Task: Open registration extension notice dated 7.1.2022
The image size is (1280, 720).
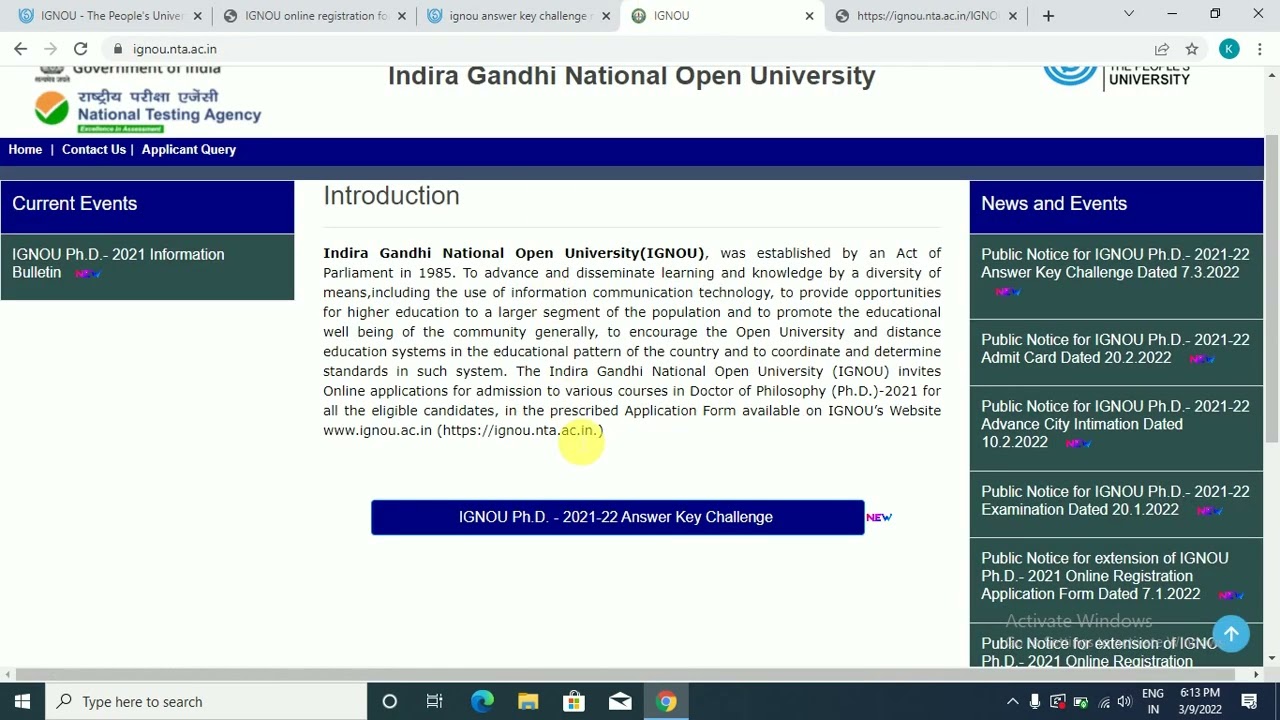Action: (1105, 576)
